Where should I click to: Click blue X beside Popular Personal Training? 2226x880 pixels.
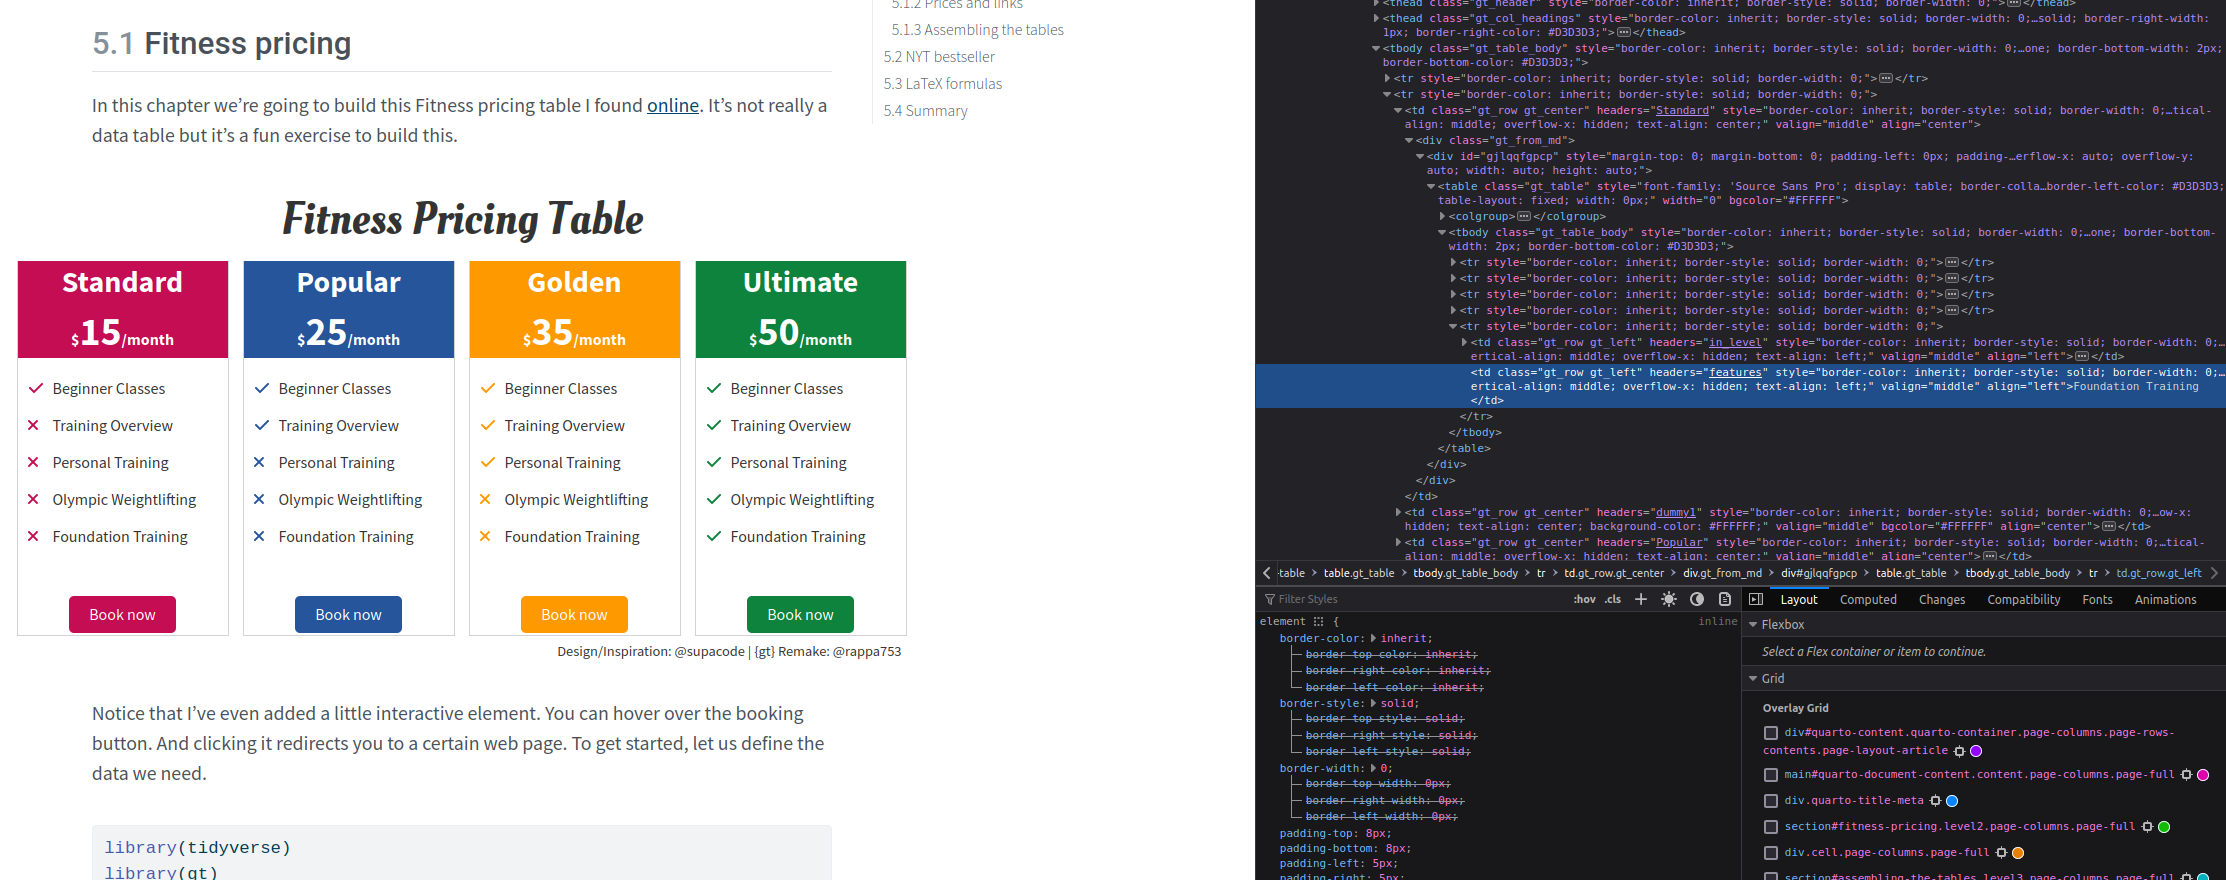coord(259,462)
